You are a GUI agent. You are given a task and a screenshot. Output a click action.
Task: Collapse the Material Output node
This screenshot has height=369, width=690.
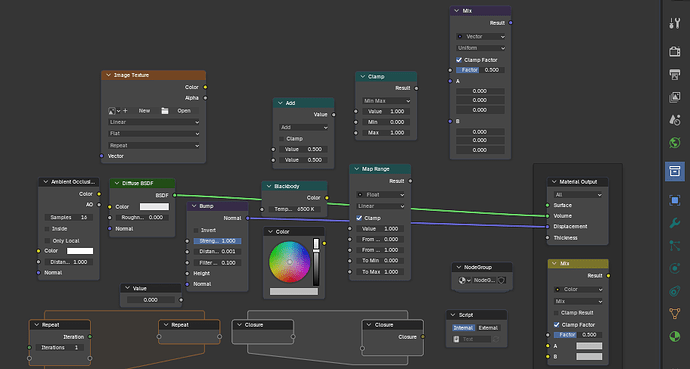point(554,182)
